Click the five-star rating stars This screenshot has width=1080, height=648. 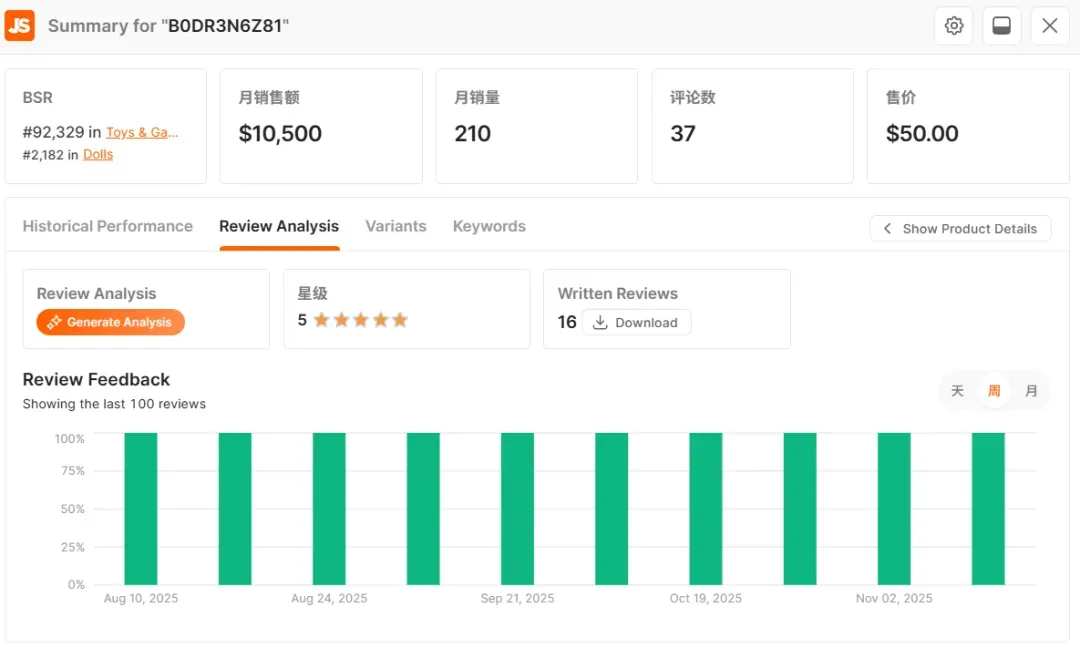pos(361,320)
